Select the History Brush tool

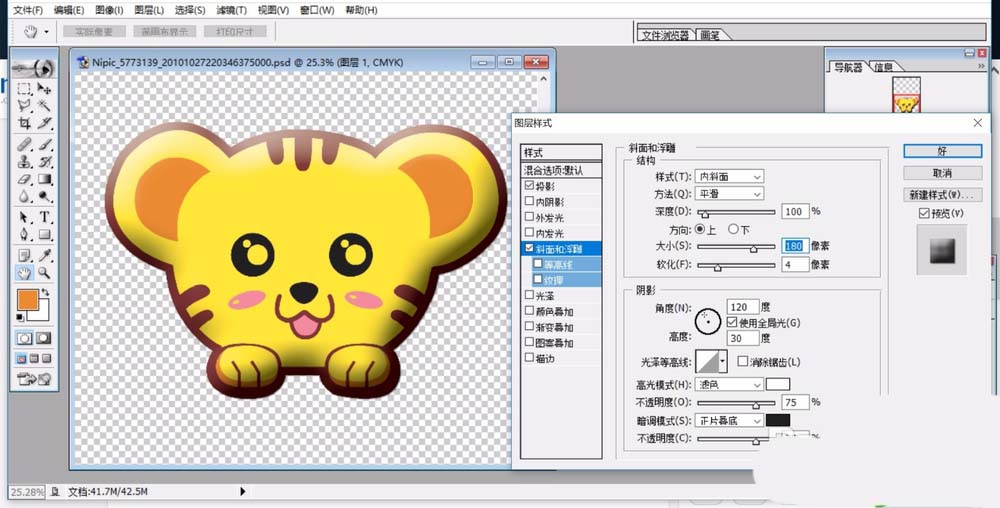[x=44, y=162]
